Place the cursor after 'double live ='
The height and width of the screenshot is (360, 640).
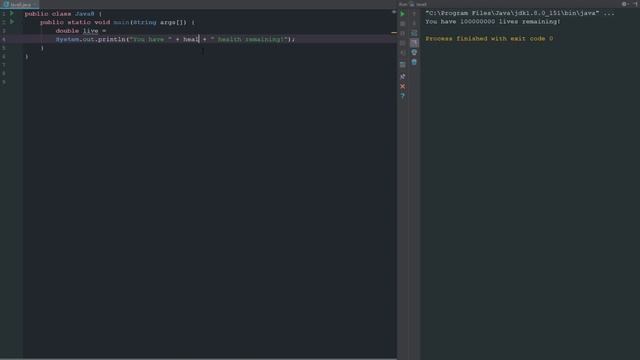click(107, 31)
